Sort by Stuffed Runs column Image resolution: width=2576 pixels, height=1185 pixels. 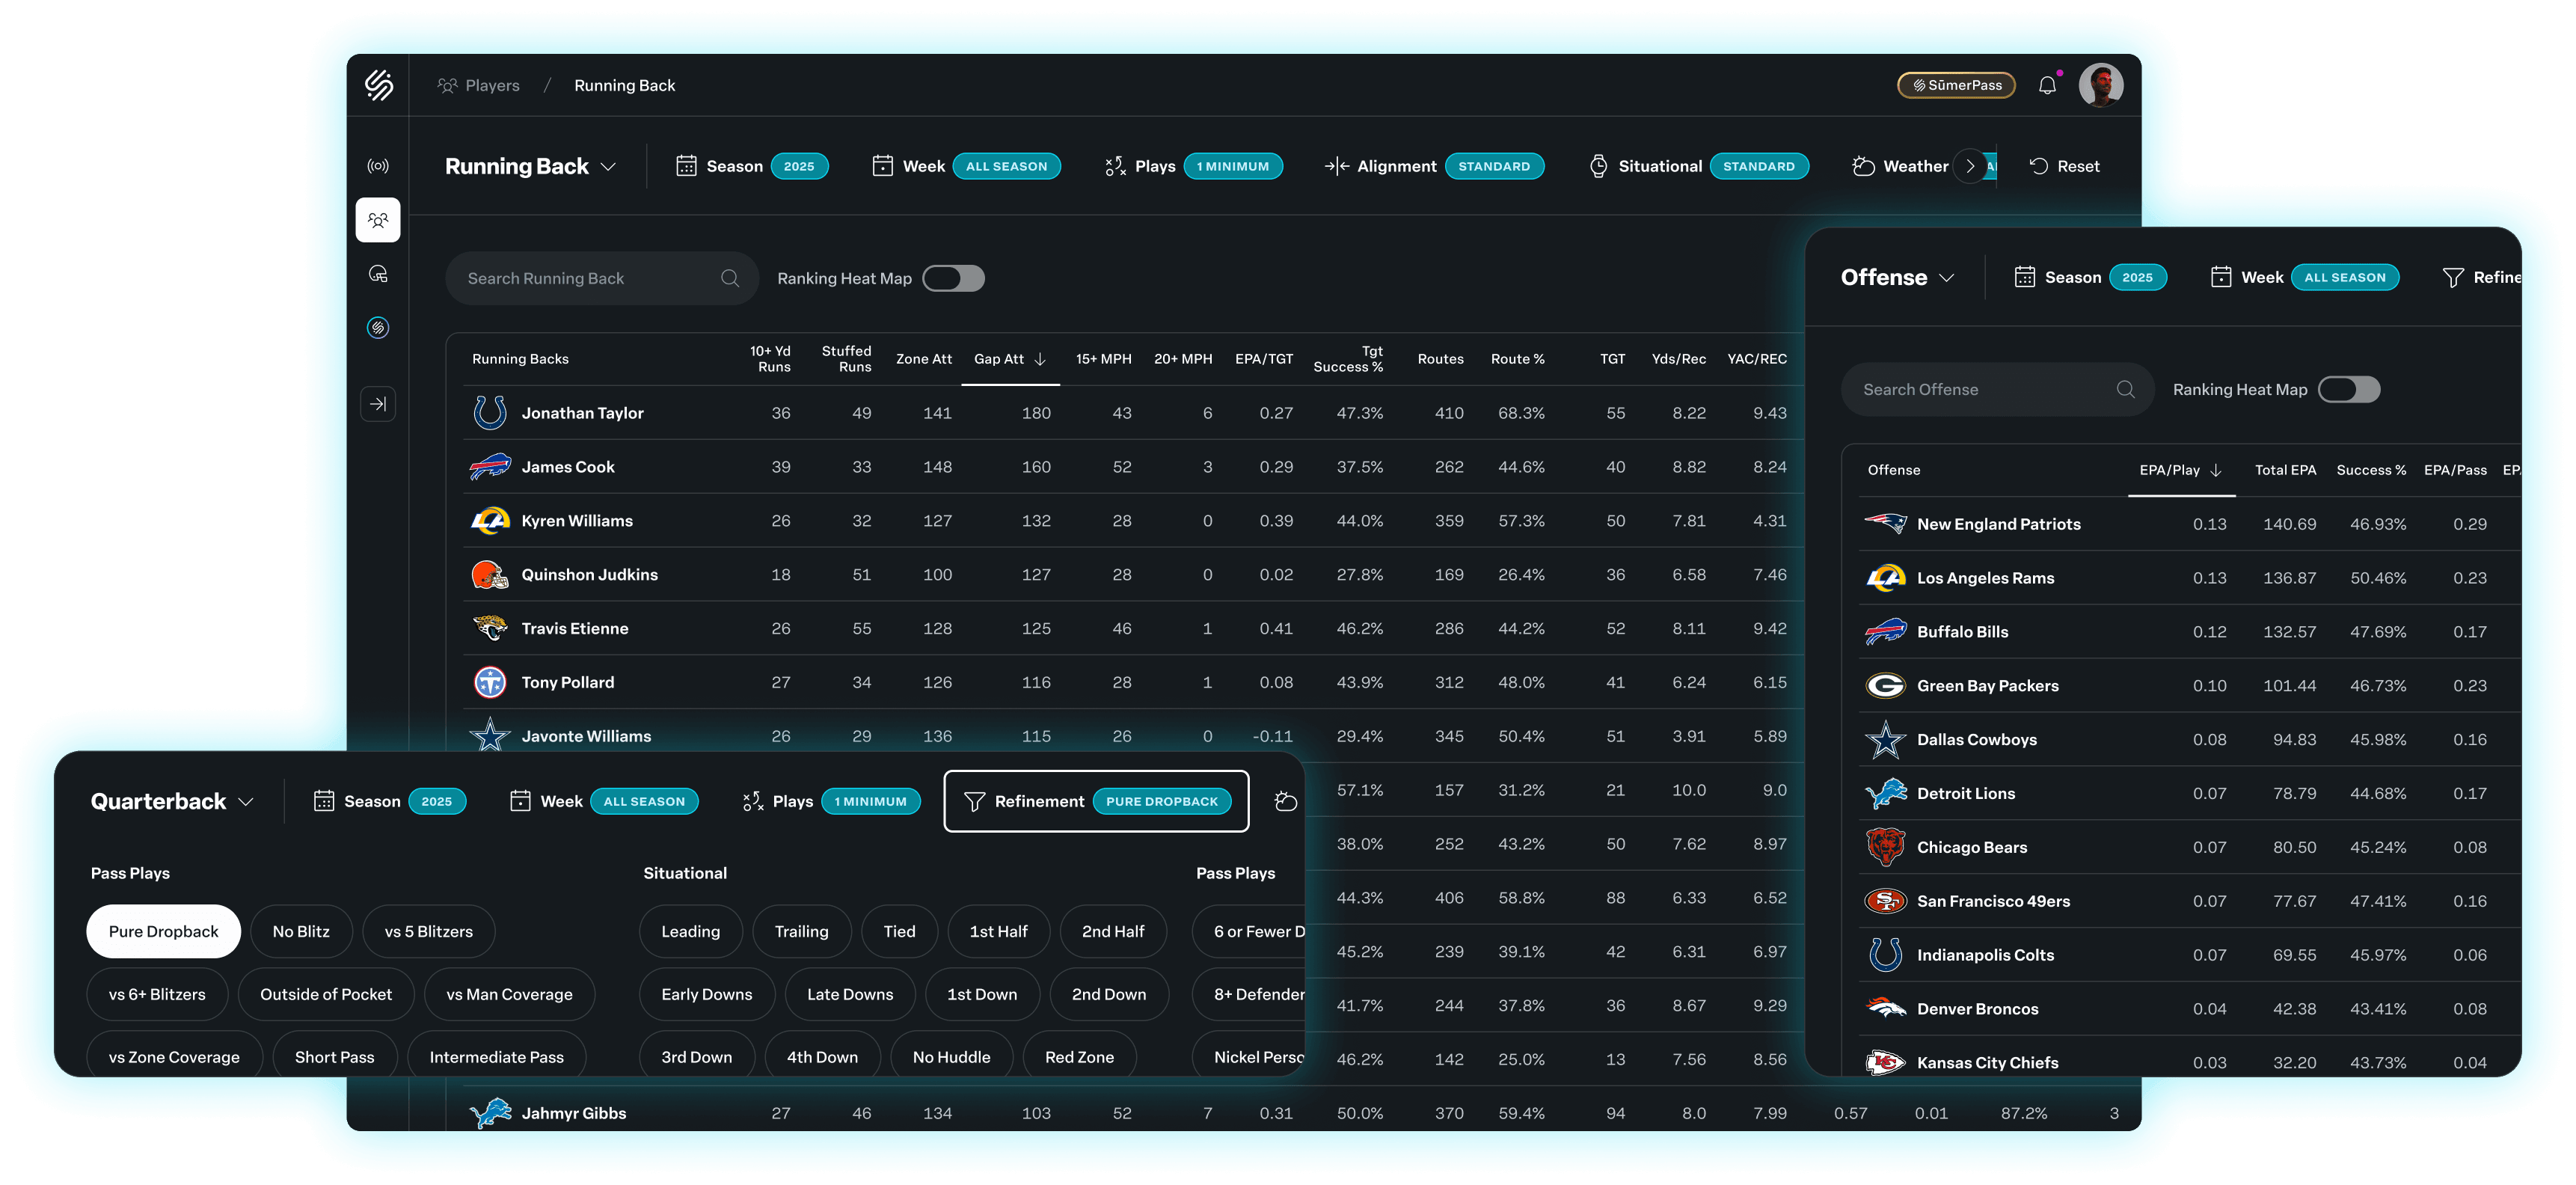846,359
